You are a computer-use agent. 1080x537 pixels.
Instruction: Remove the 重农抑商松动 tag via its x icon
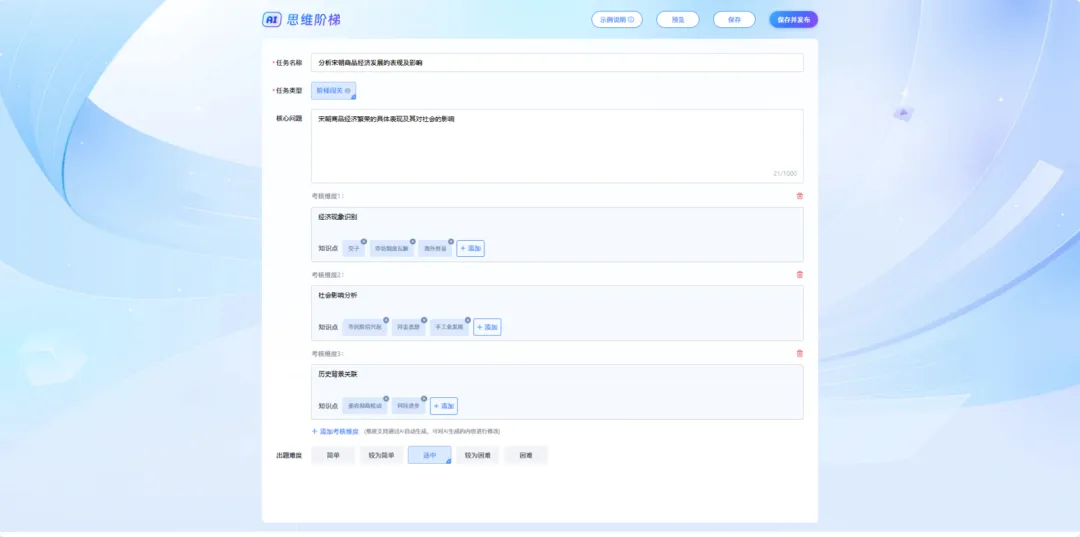386,399
